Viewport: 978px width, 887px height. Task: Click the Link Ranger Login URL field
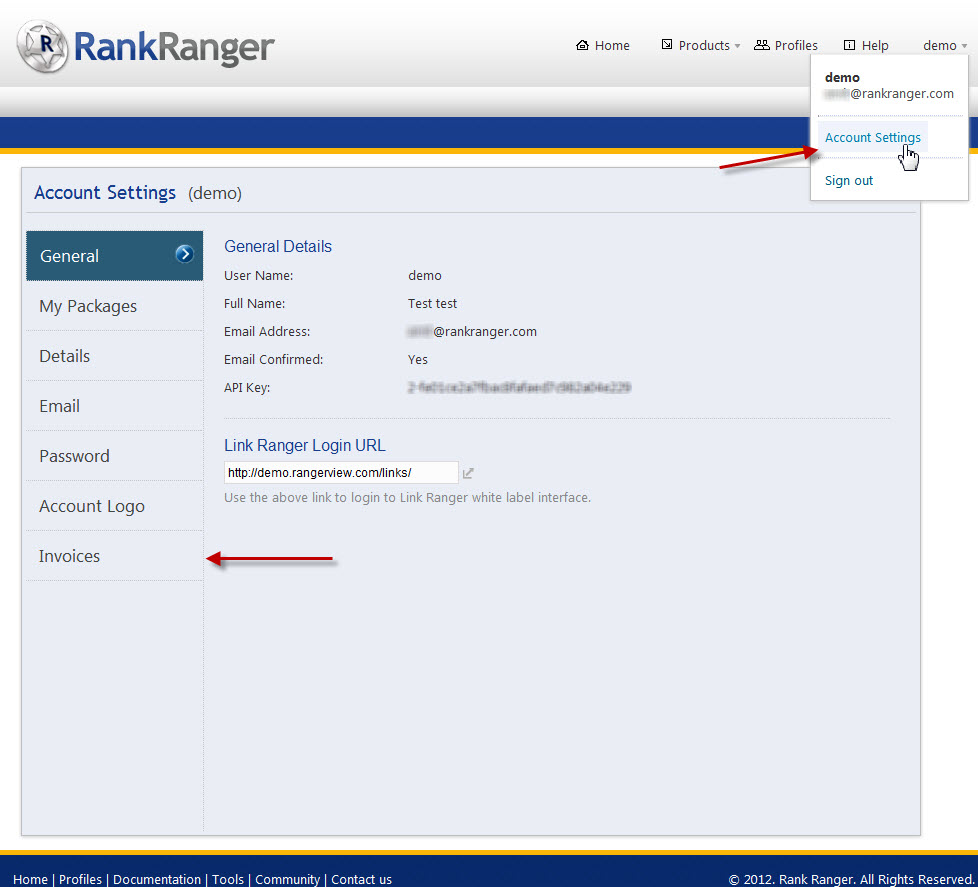pos(340,473)
